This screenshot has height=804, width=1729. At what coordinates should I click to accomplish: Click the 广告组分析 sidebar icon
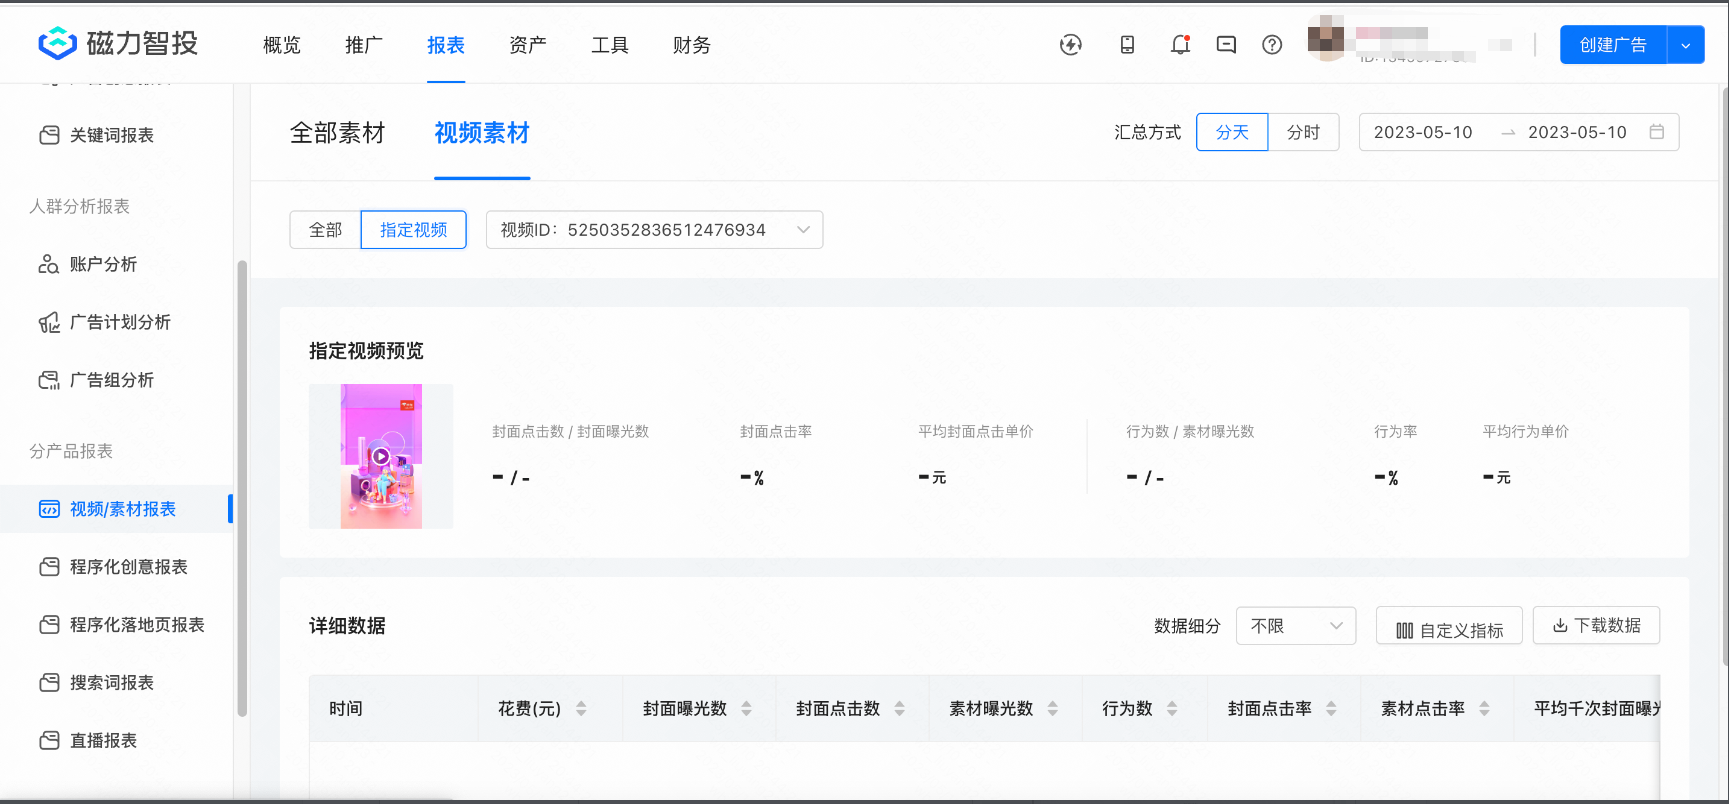pyautogui.click(x=49, y=380)
